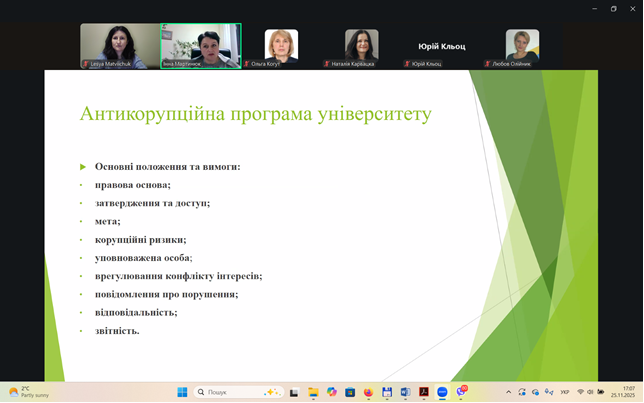644x403 pixels.
Task: Open network and volume quick settings
Action: (x=590, y=392)
